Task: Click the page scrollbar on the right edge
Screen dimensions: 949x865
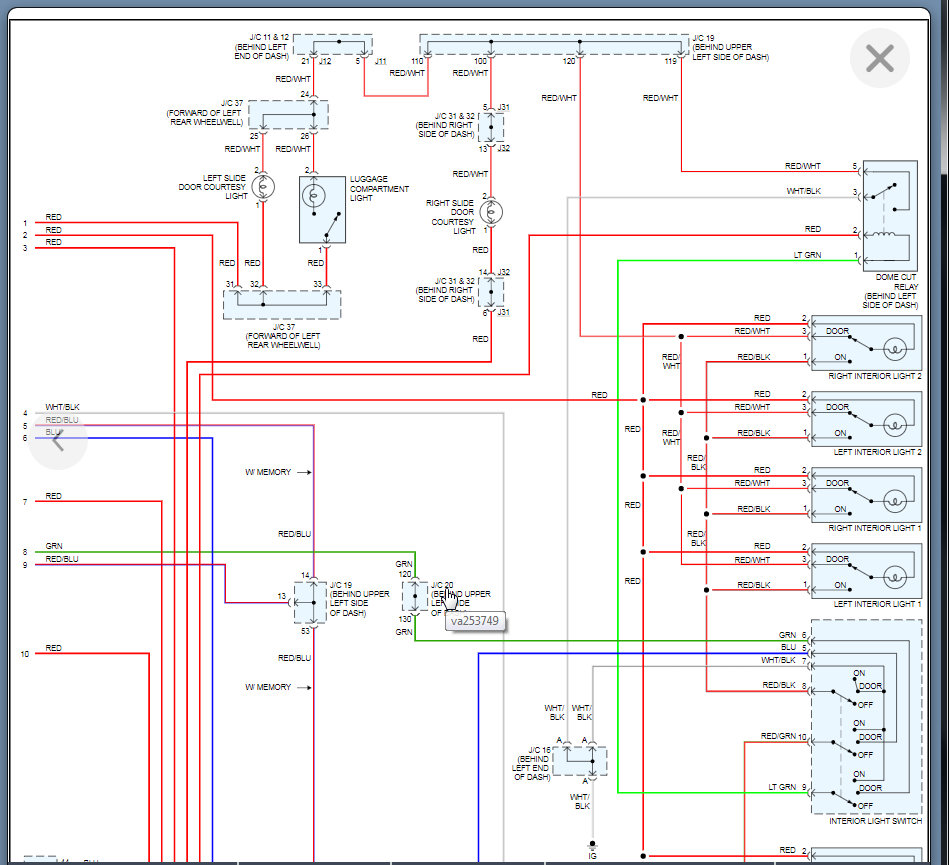Action: coord(944,432)
